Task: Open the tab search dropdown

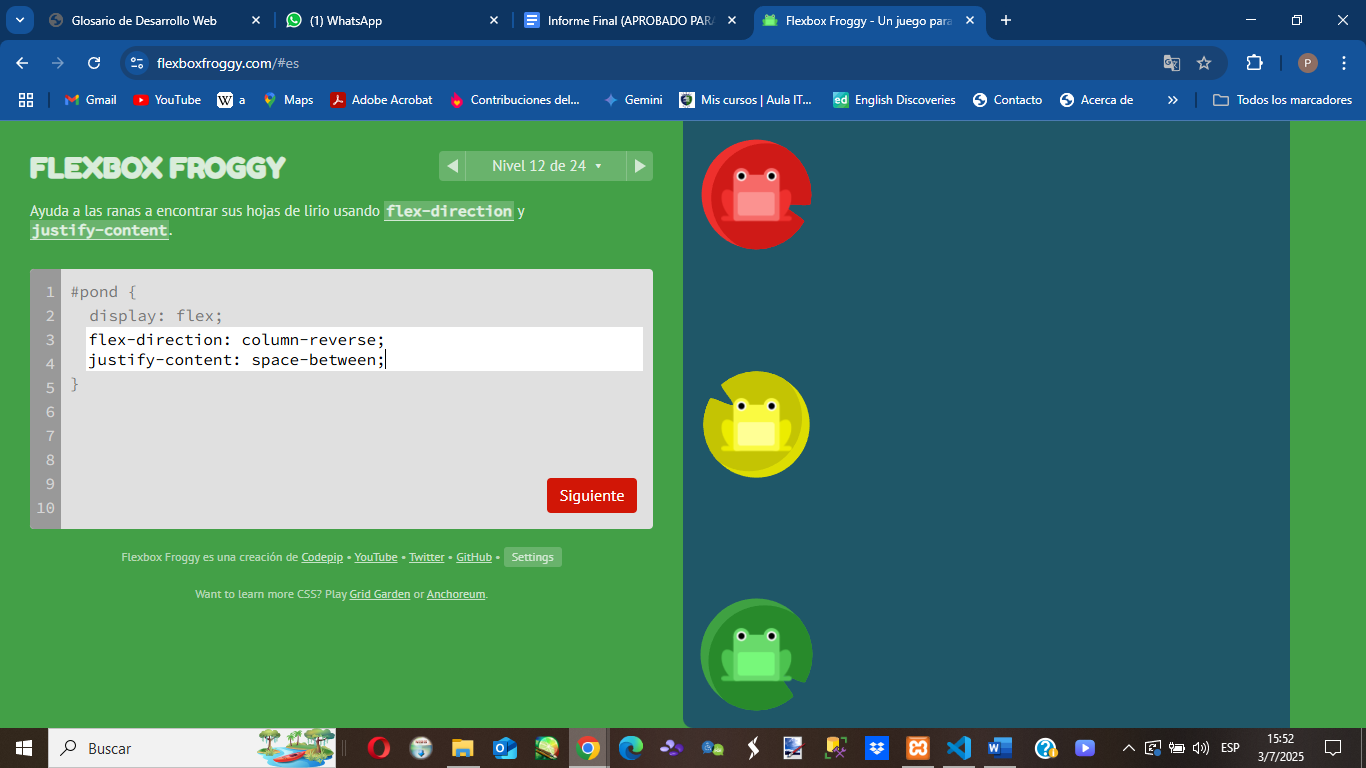Action: click(x=18, y=20)
